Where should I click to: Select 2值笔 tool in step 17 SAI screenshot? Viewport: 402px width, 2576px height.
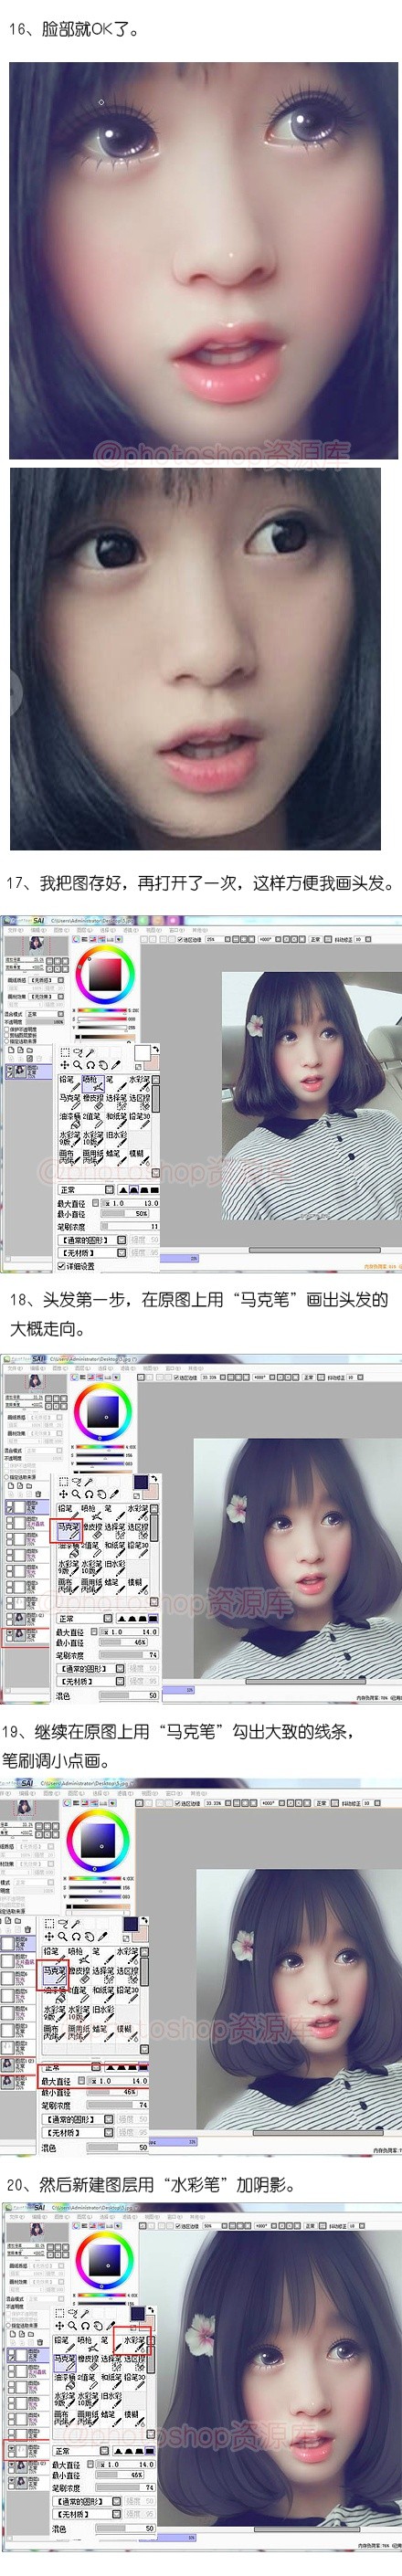point(93,1120)
